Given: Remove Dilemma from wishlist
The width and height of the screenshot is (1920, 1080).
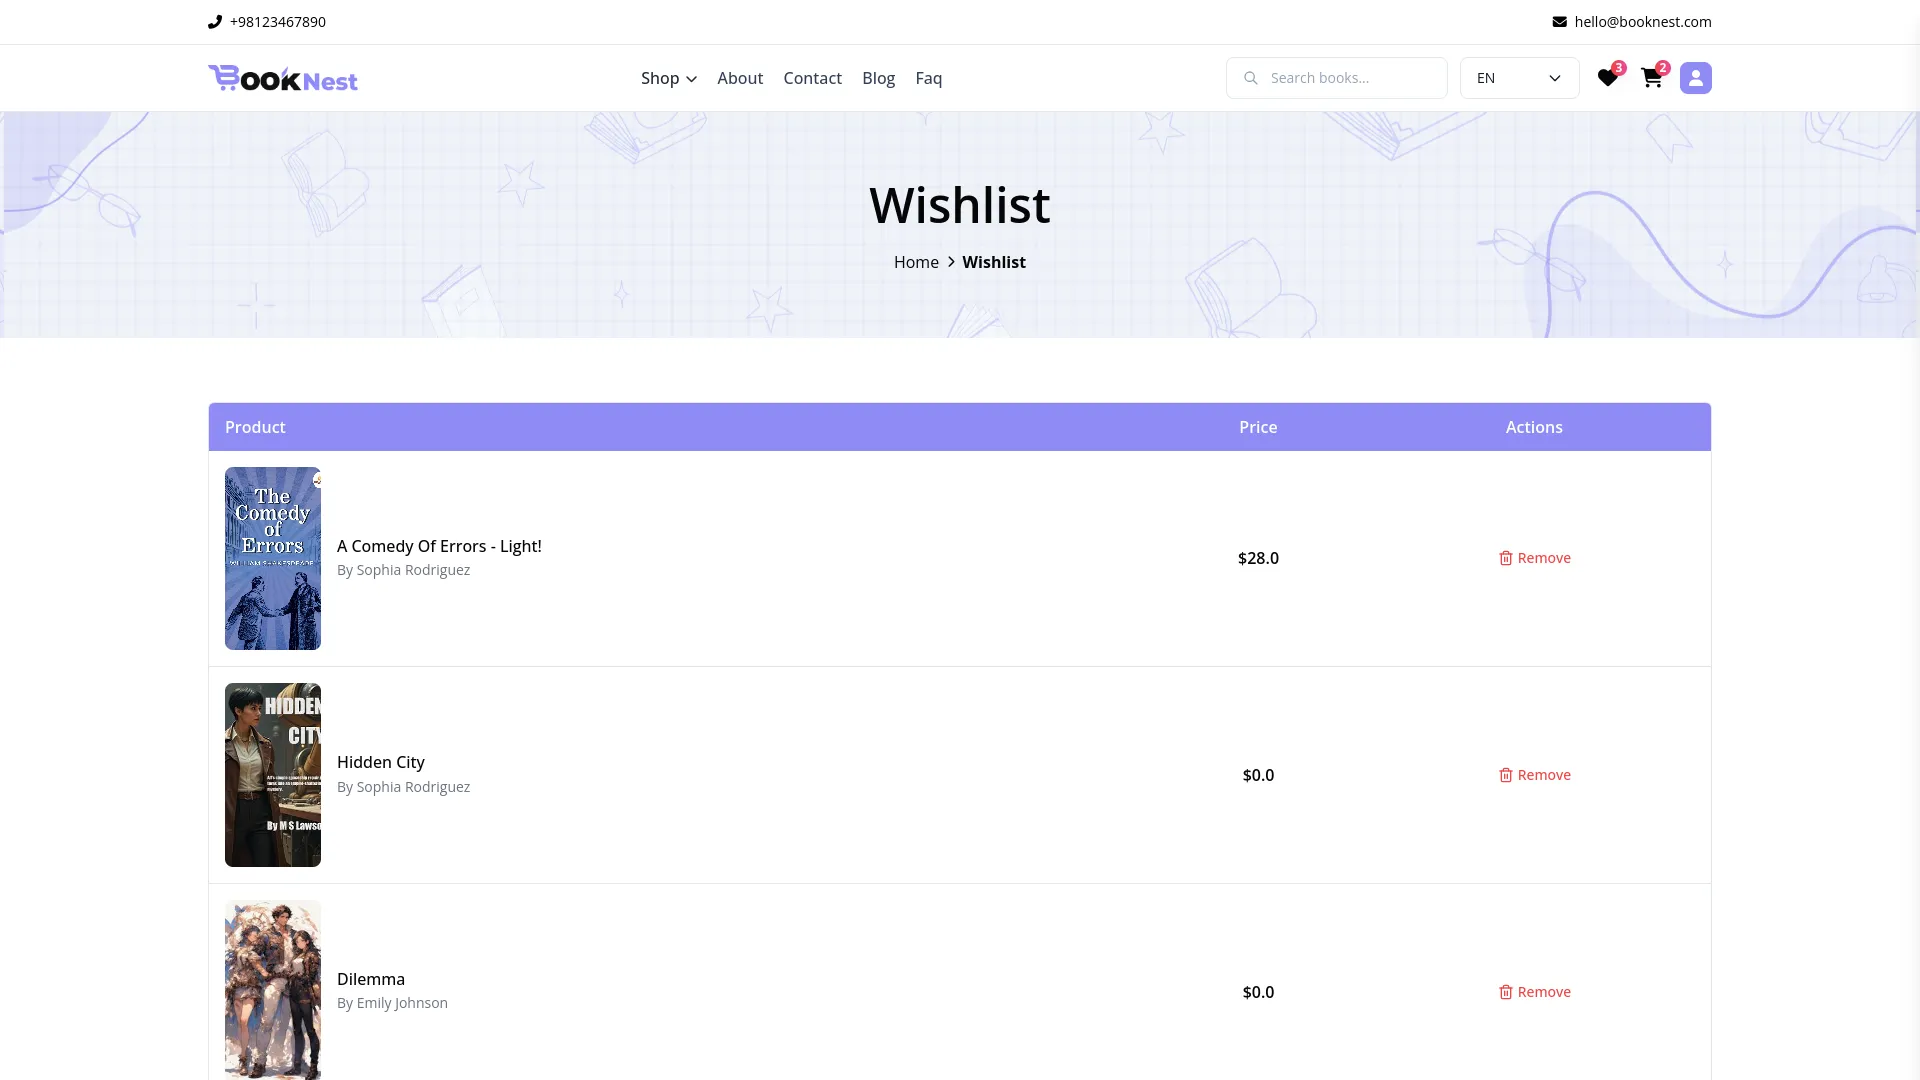Looking at the screenshot, I should (1534, 992).
